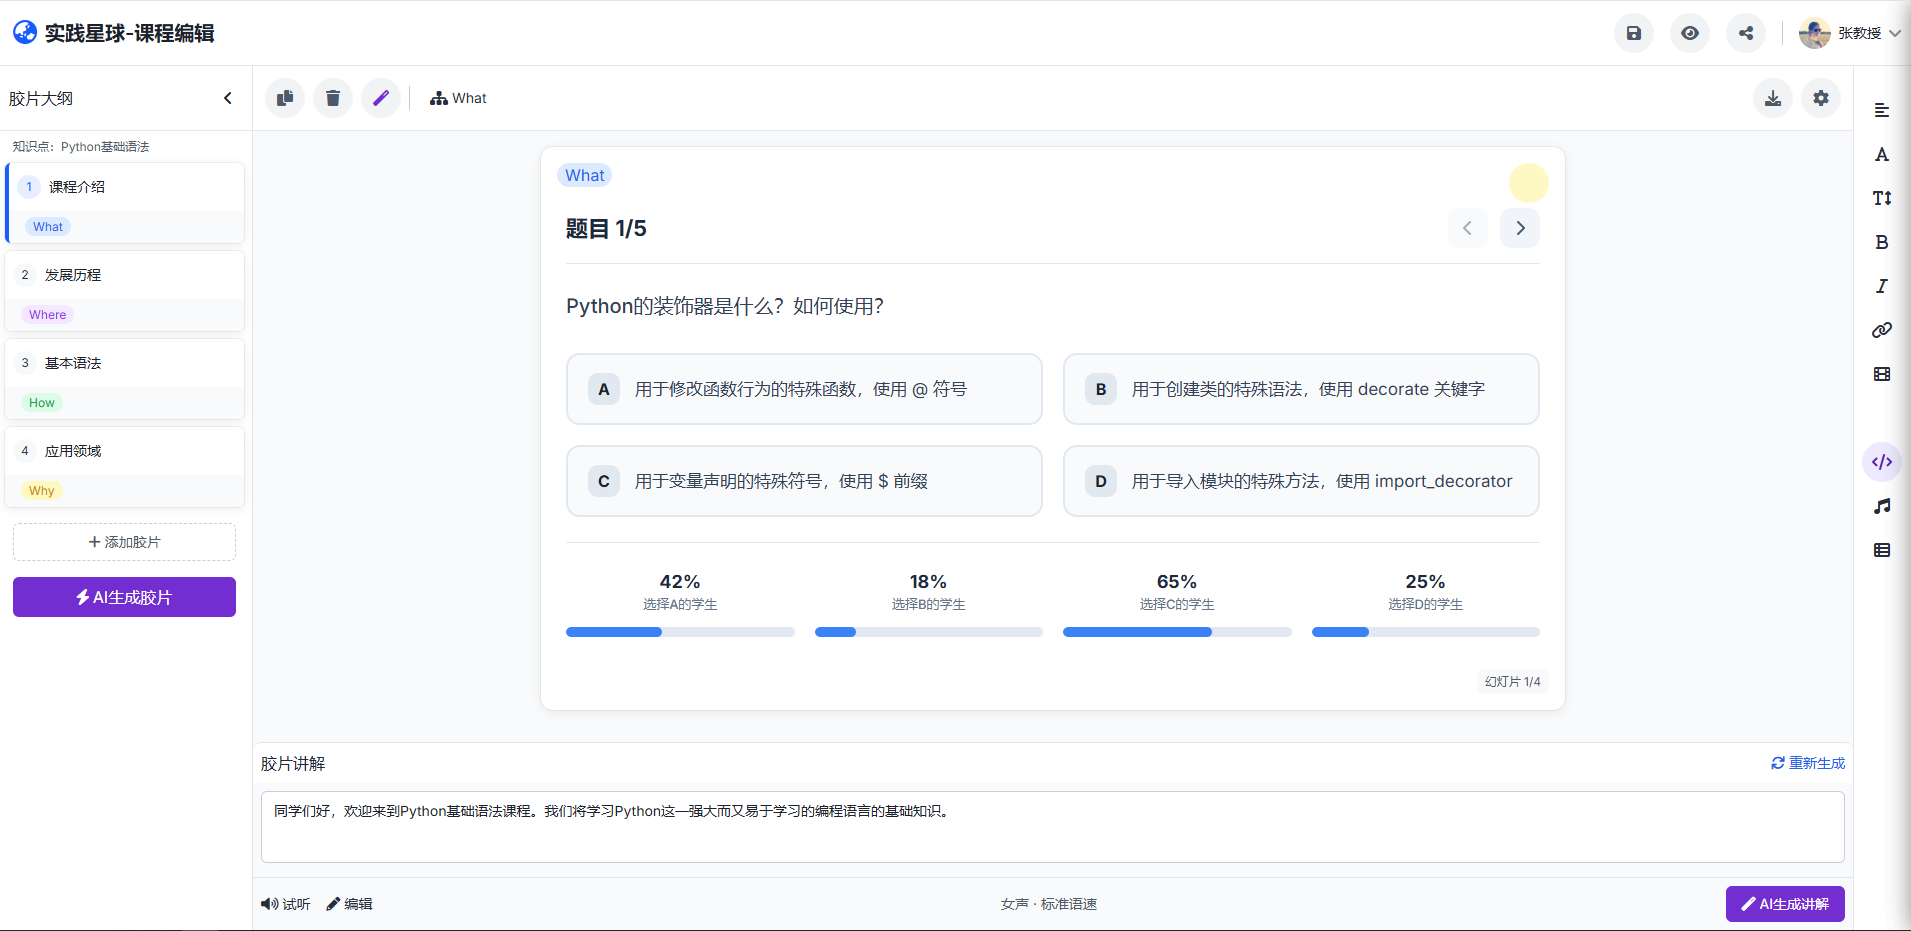Select the purple edit pencil tool
This screenshot has height=931, width=1911.
[x=381, y=98]
